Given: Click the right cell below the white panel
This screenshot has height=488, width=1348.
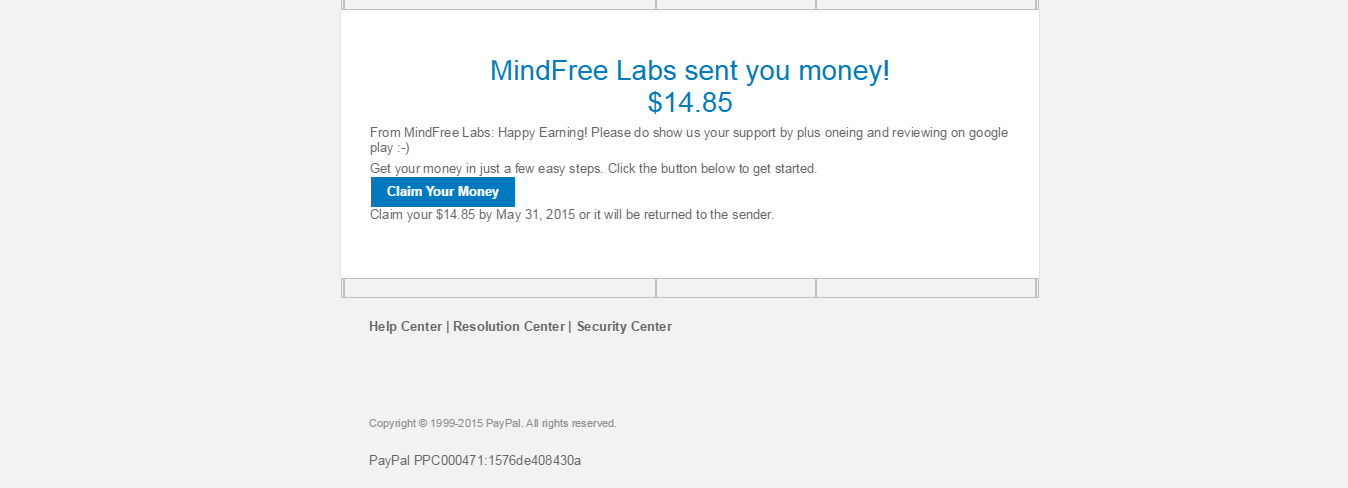Looking at the screenshot, I should point(926,288).
